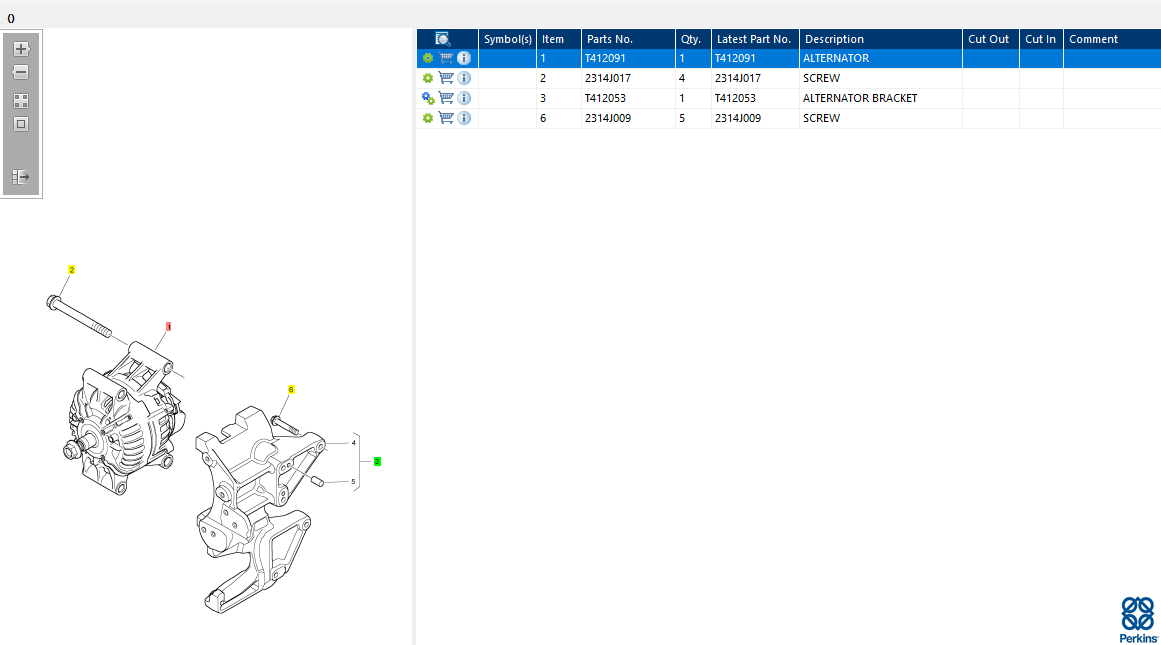Click gear icon for SCREW 2314J009 row
1161x645 pixels.
[x=427, y=118]
